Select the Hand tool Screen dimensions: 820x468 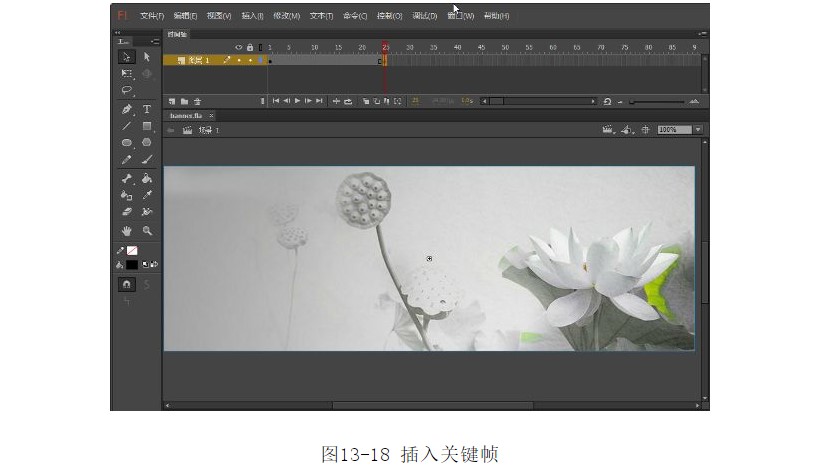coord(127,230)
